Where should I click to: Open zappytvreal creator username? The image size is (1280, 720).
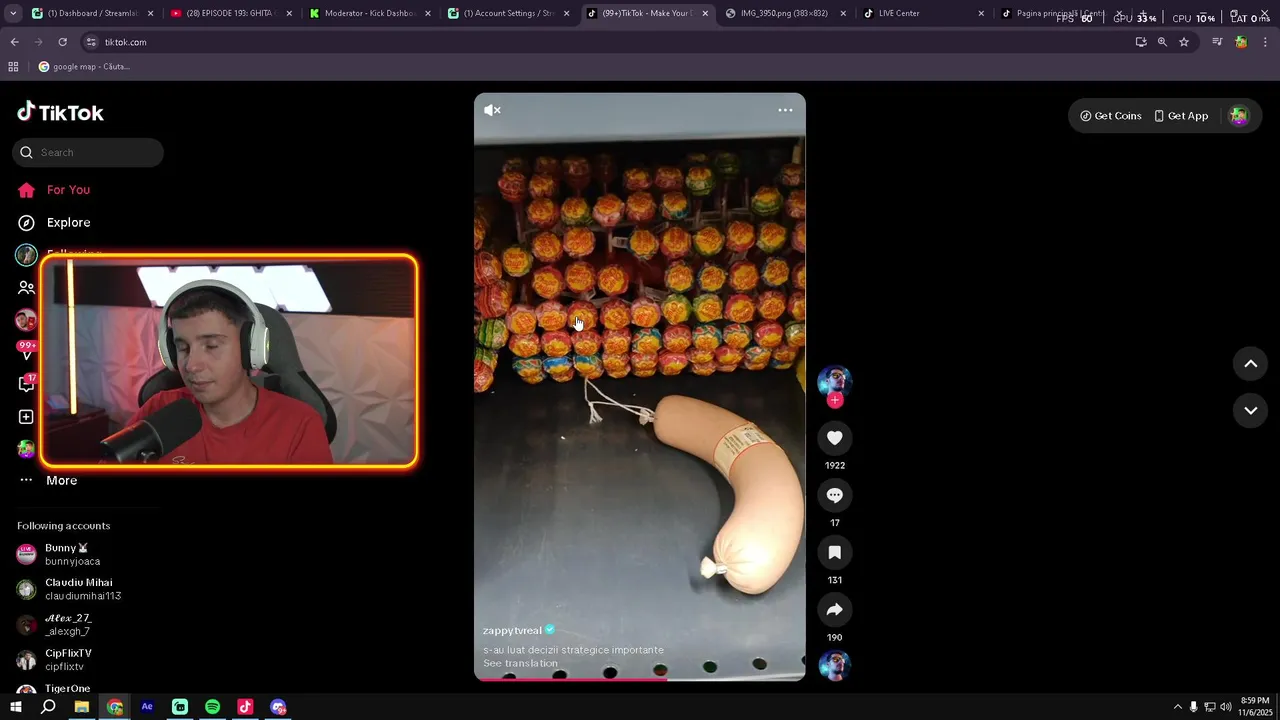click(x=512, y=630)
